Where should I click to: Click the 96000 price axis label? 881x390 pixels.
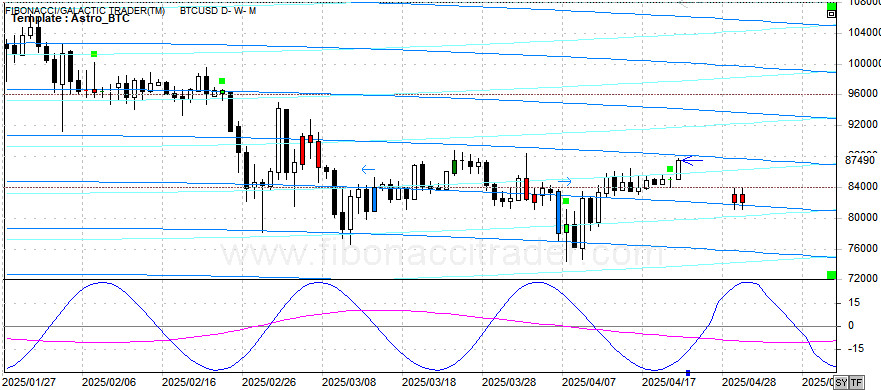[861, 93]
